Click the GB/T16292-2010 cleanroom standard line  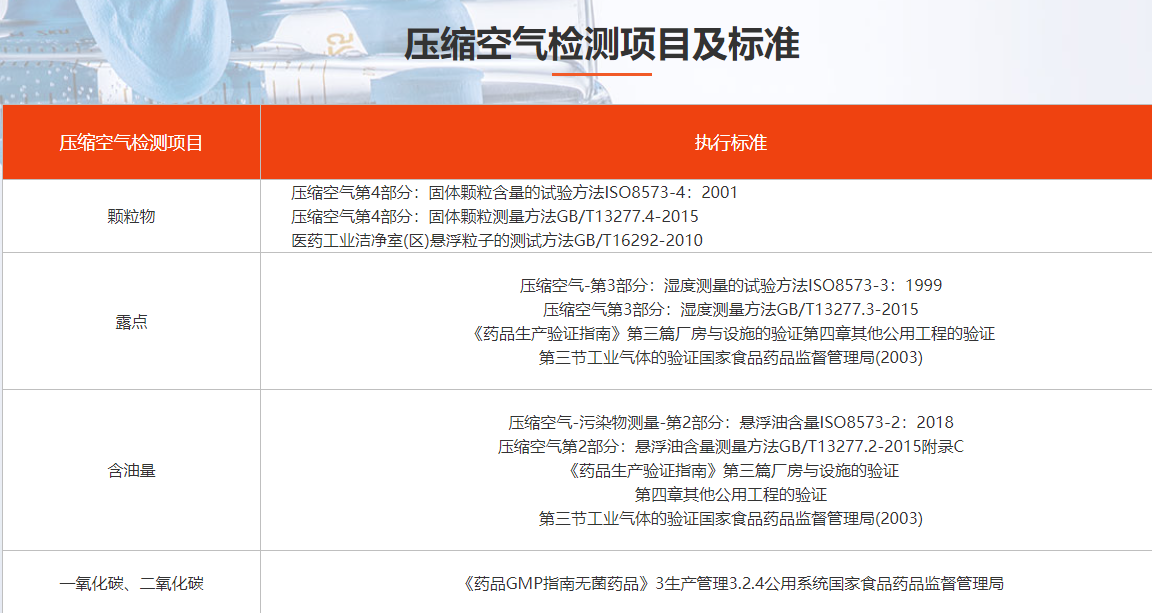pos(496,240)
